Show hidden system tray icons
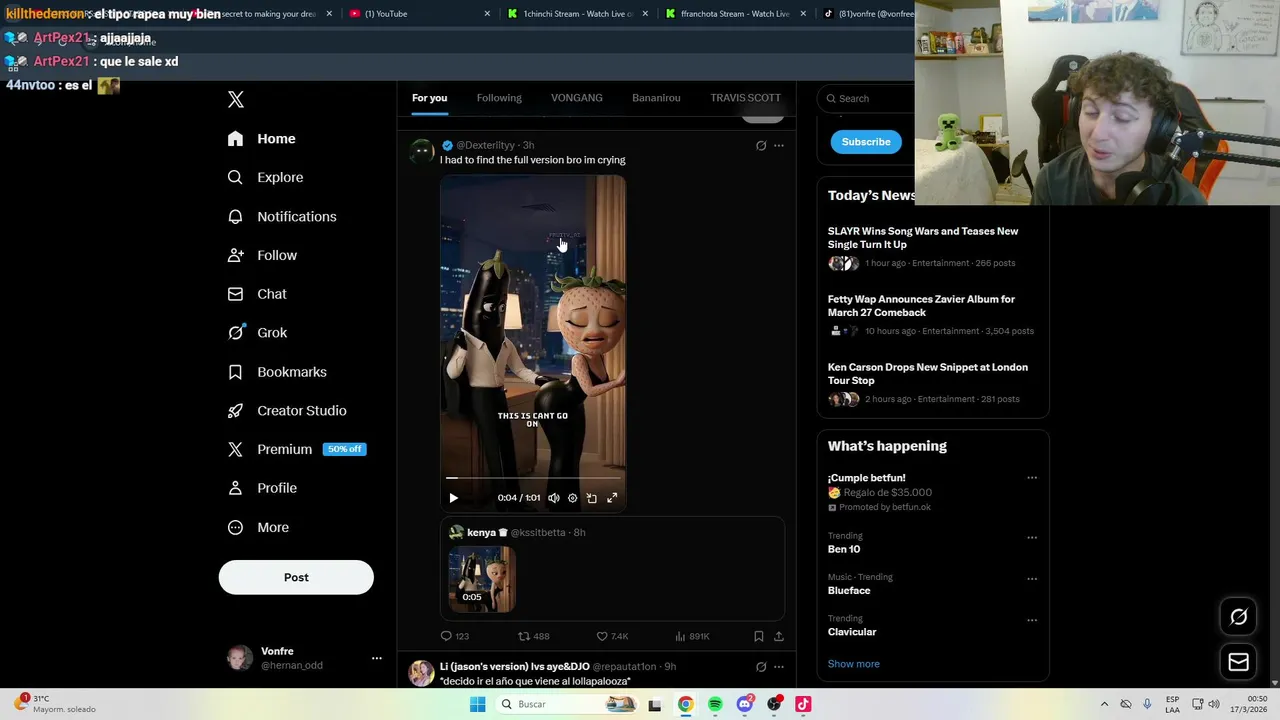Screen dimensions: 1280x720 [x=1104, y=704]
